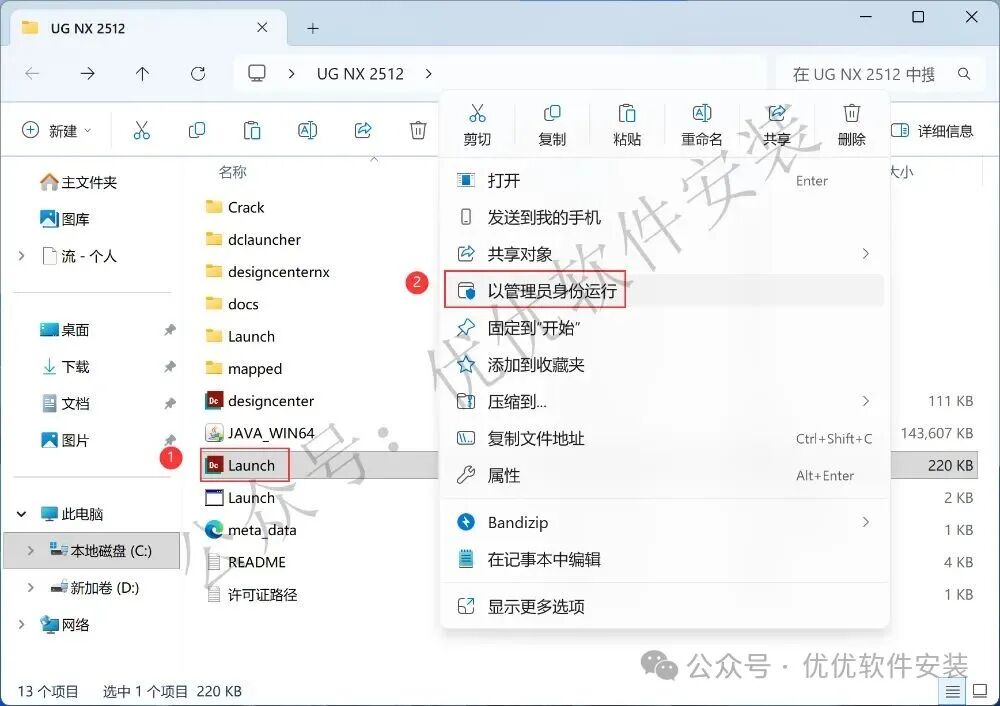
Task: Click the trash Delete icon in the Explorer toolbar
Action: click(418, 130)
